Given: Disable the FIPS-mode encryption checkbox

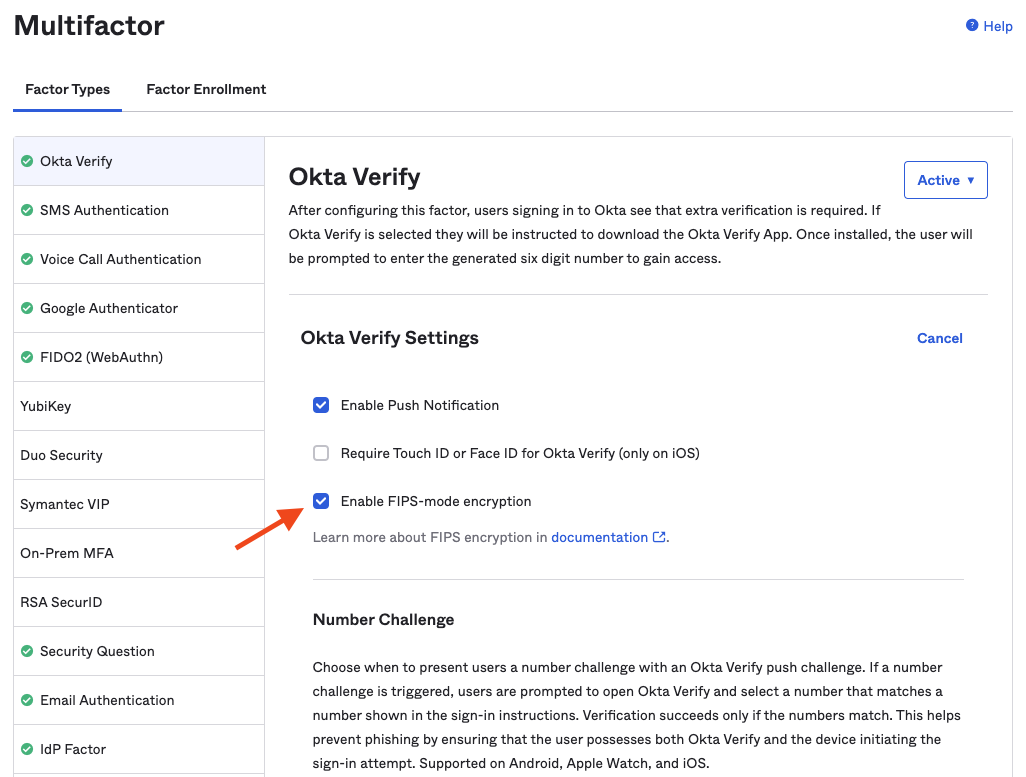Looking at the screenshot, I should tap(321, 501).
